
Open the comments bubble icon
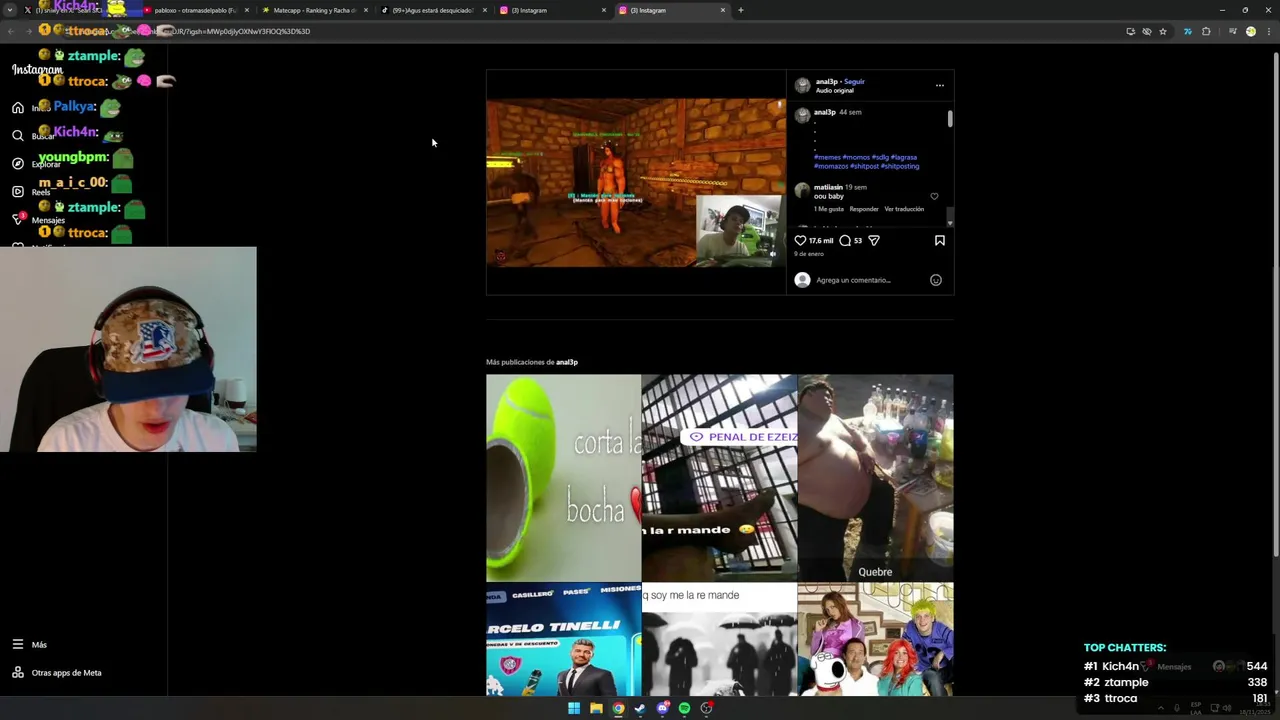[845, 240]
